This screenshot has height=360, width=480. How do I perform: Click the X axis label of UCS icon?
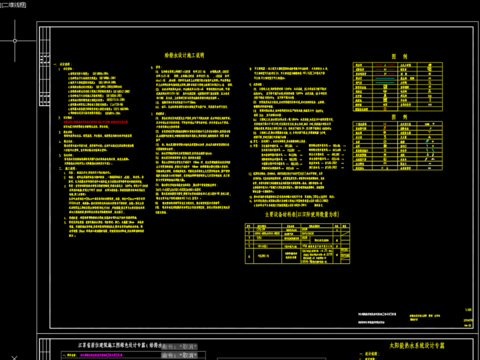pos(14,358)
